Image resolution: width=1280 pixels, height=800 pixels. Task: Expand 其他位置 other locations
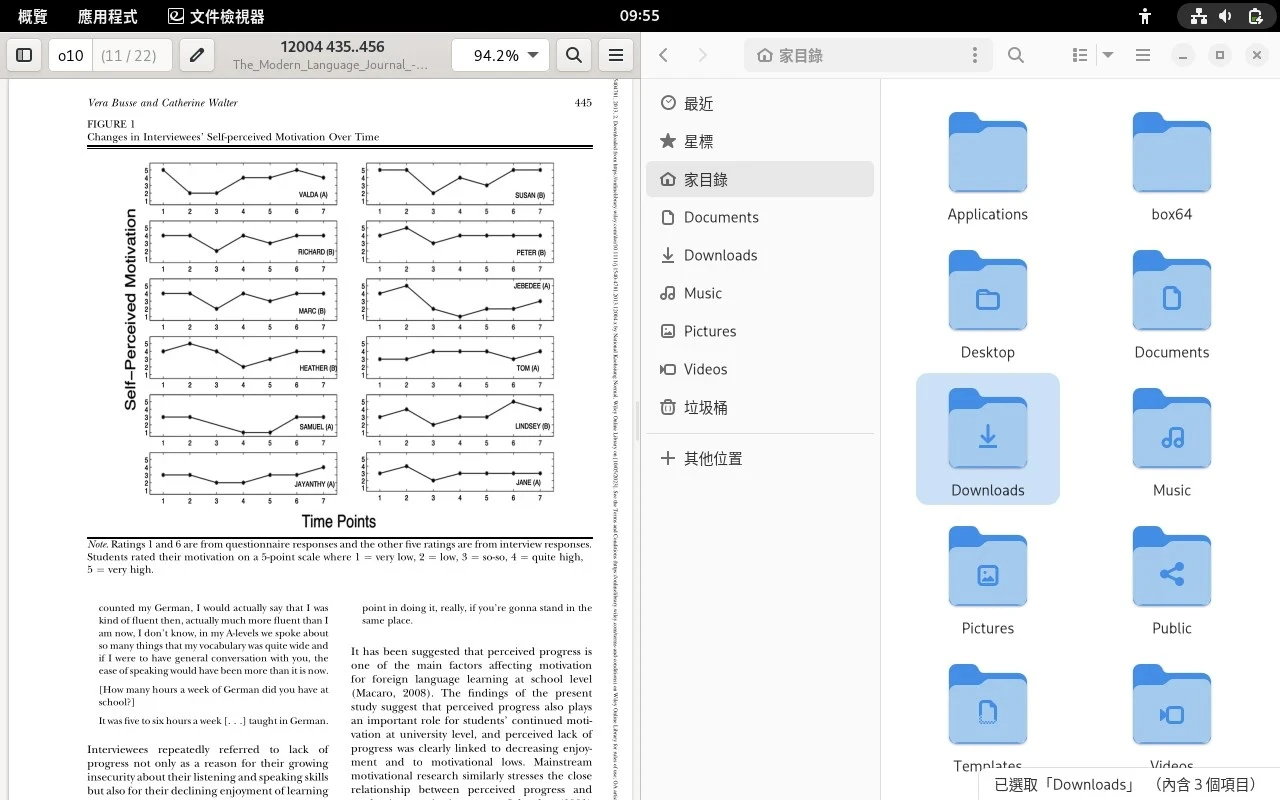712,459
